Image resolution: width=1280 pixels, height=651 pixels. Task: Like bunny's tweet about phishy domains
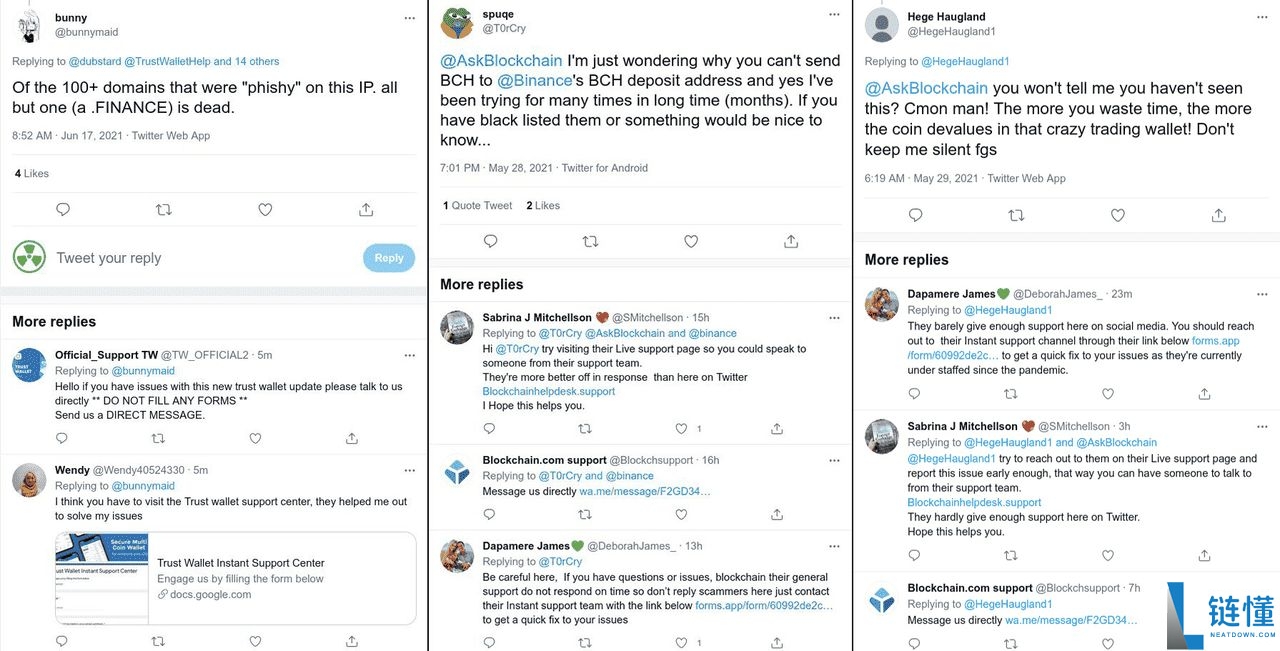pyautogui.click(x=265, y=210)
